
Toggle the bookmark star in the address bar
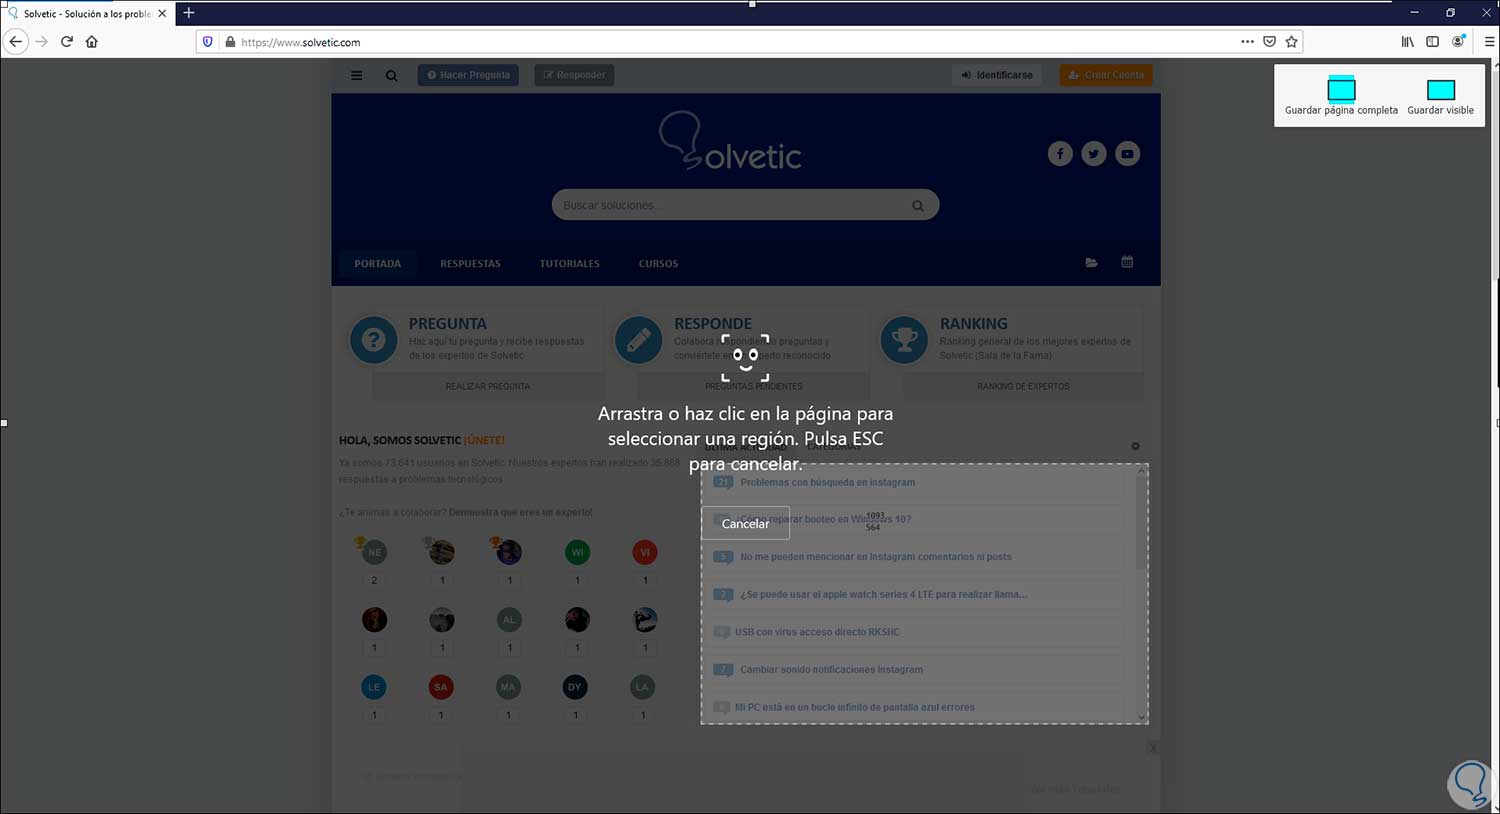point(1292,41)
